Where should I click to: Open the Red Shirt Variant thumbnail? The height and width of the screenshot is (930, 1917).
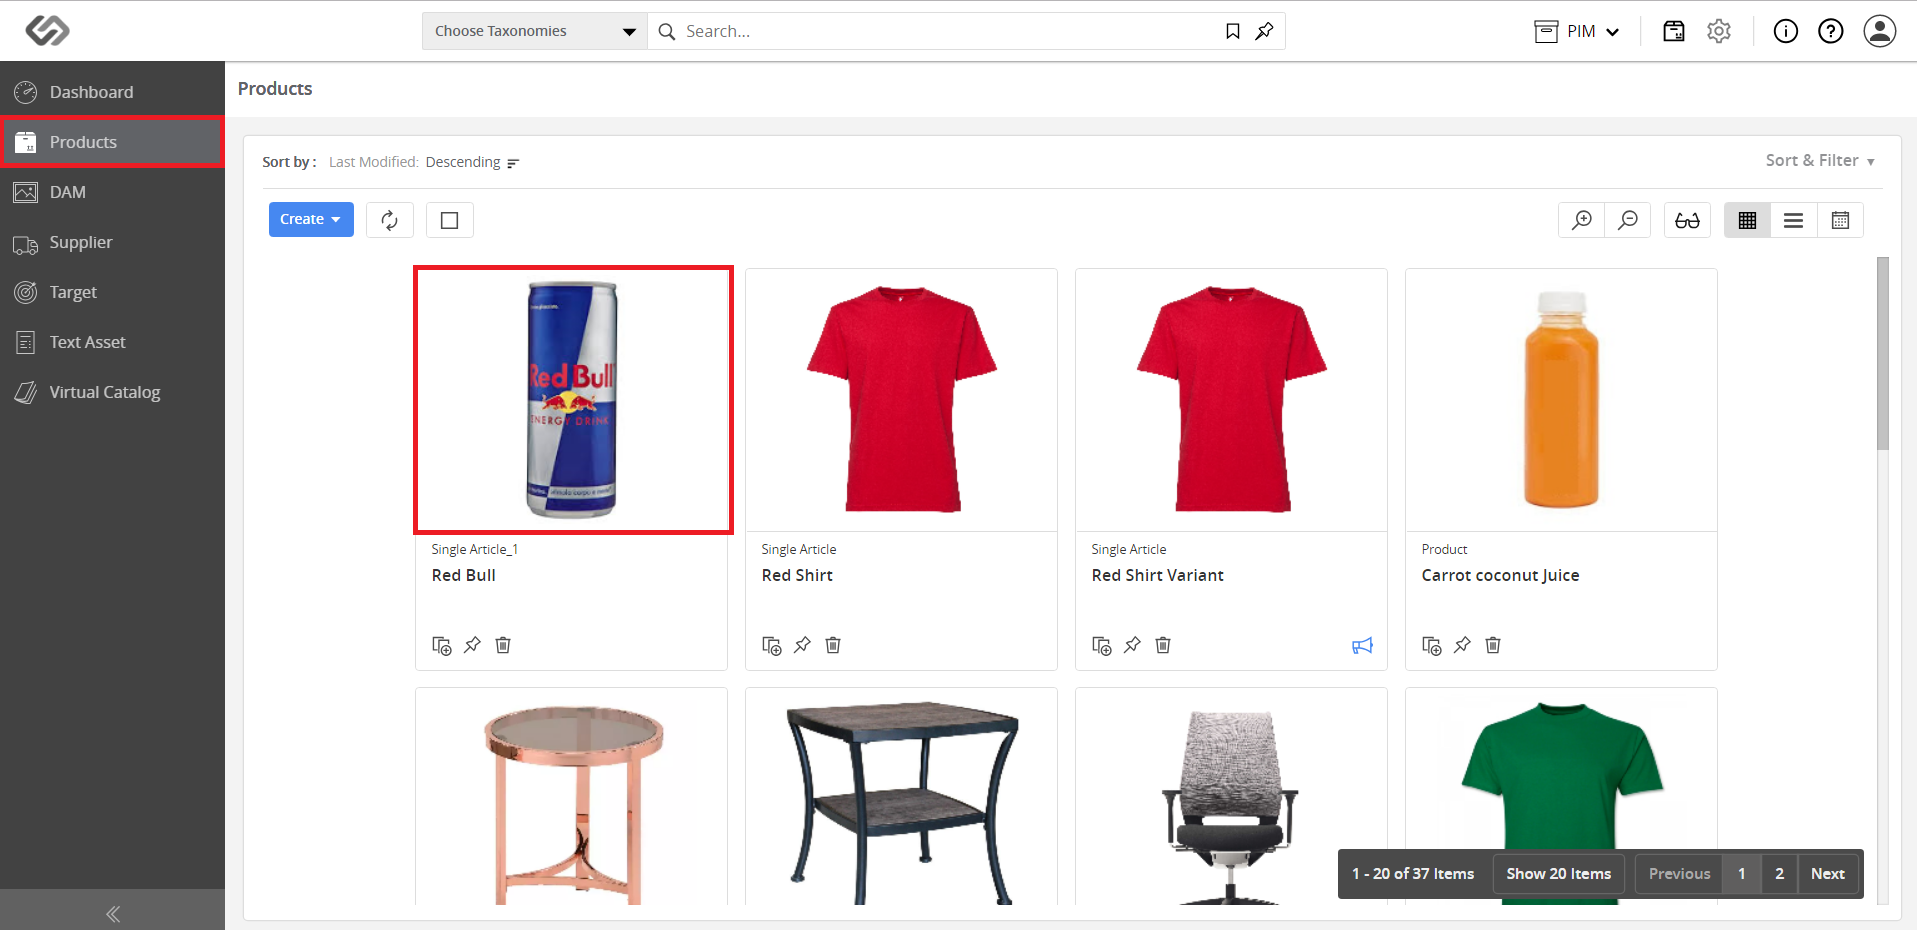[x=1231, y=400]
